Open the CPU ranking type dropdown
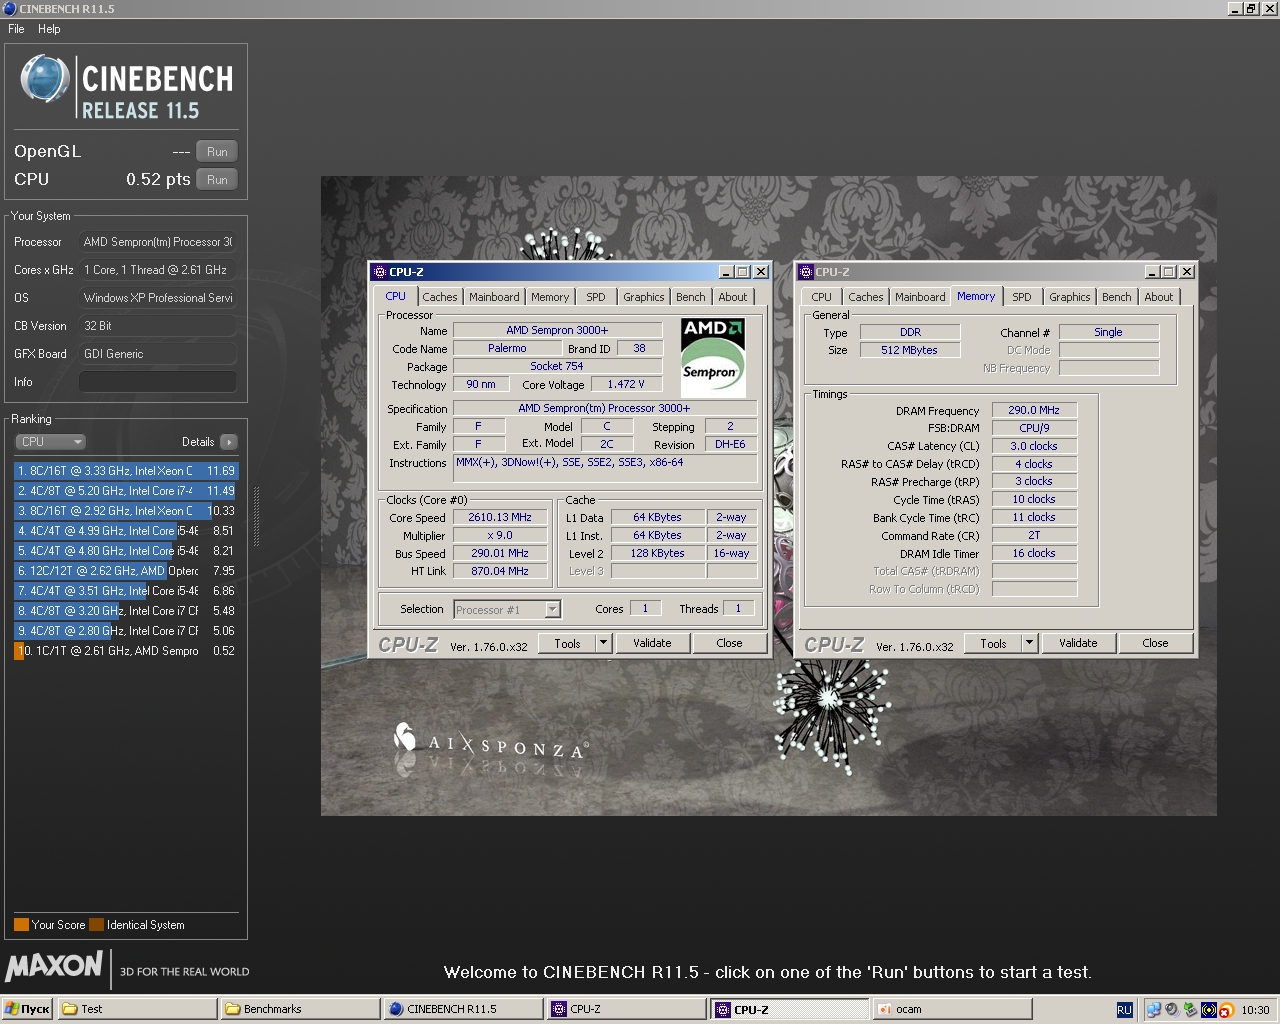 [x=50, y=442]
